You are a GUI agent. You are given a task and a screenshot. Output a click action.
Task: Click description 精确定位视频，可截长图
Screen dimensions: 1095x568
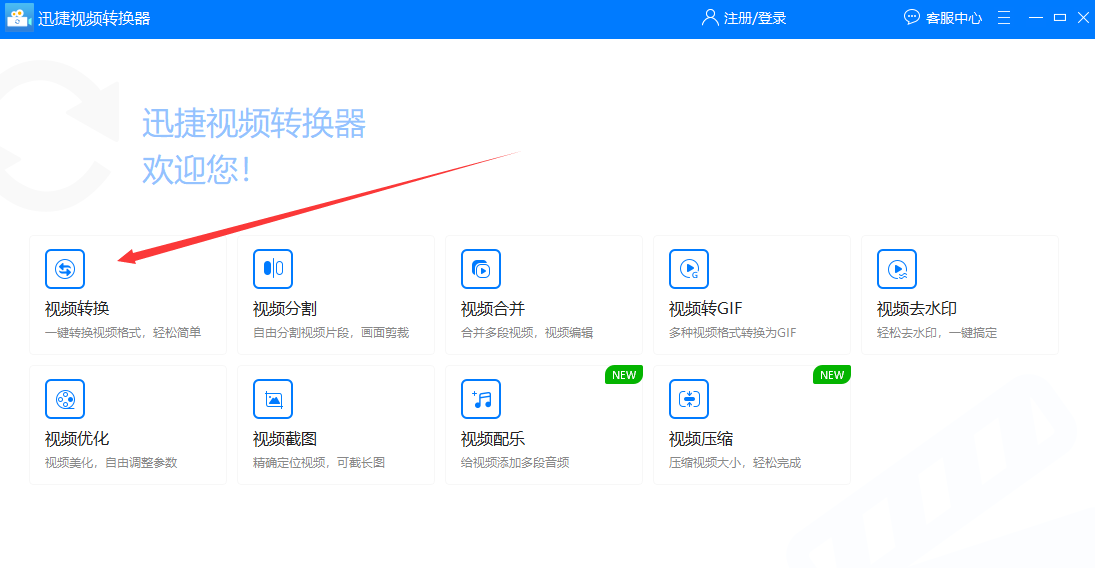pyautogui.click(x=319, y=463)
